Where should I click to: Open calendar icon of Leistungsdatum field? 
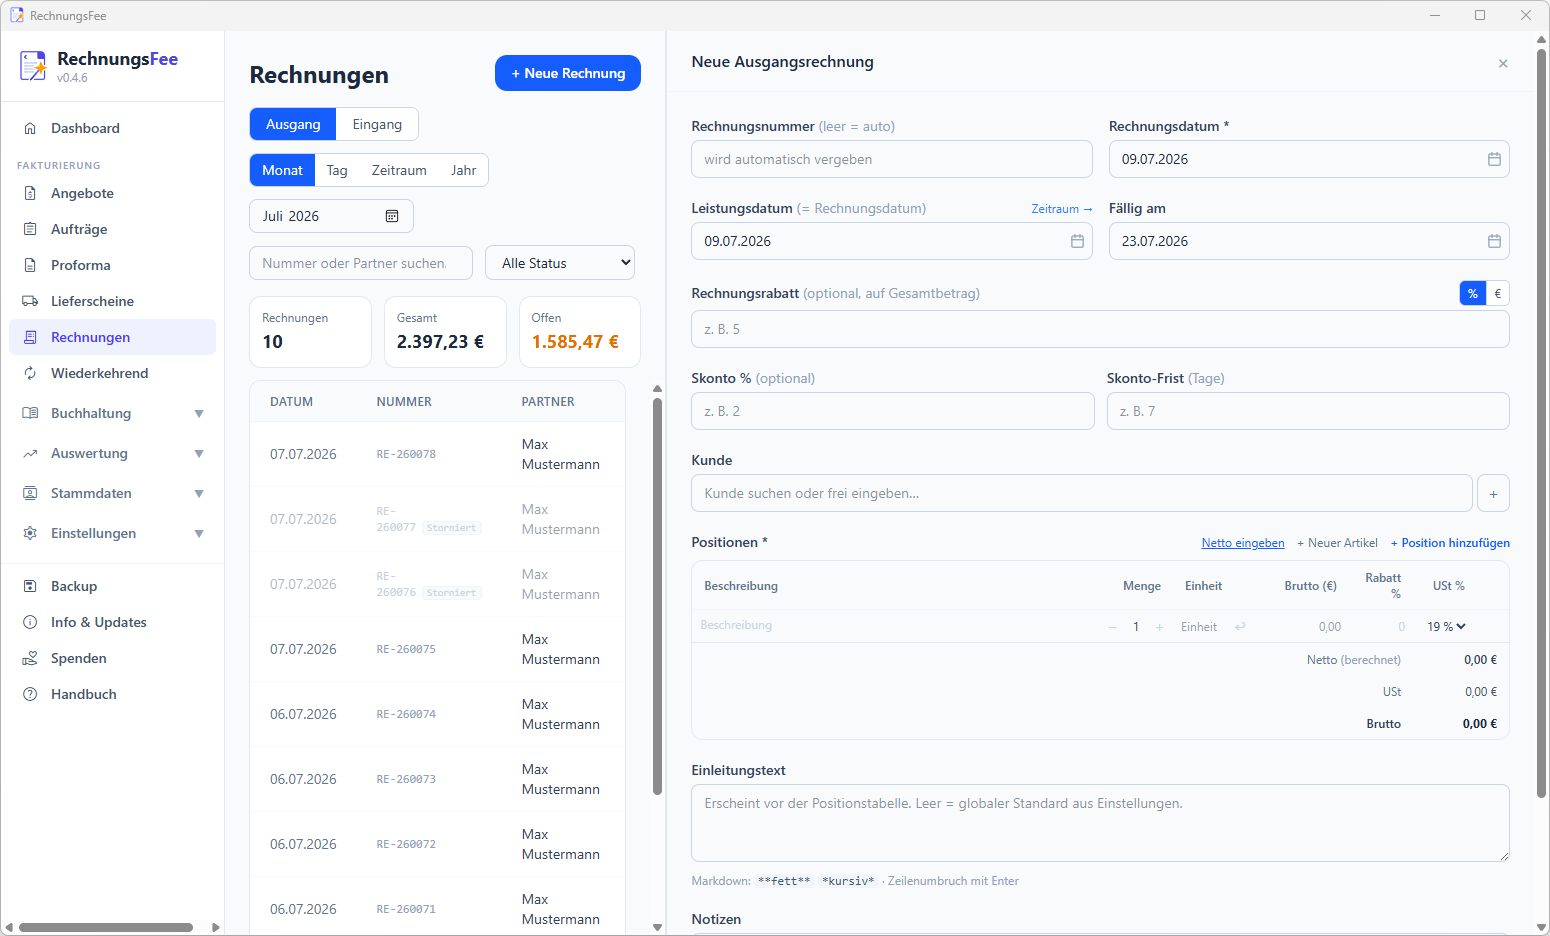coord(1077,241)
